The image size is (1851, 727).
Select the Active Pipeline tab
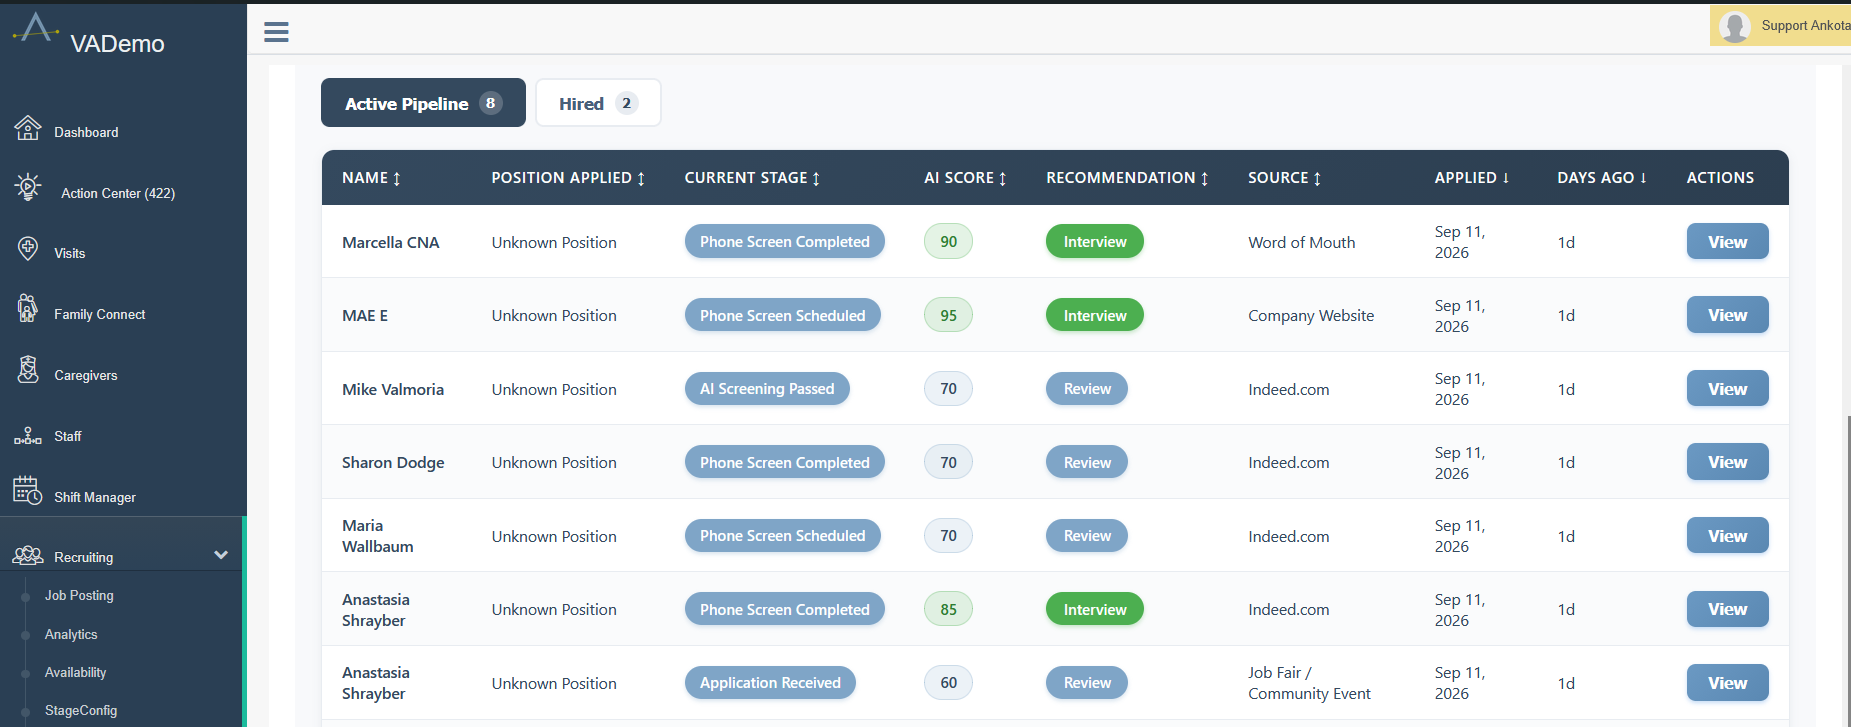click(x=423, y=103)
